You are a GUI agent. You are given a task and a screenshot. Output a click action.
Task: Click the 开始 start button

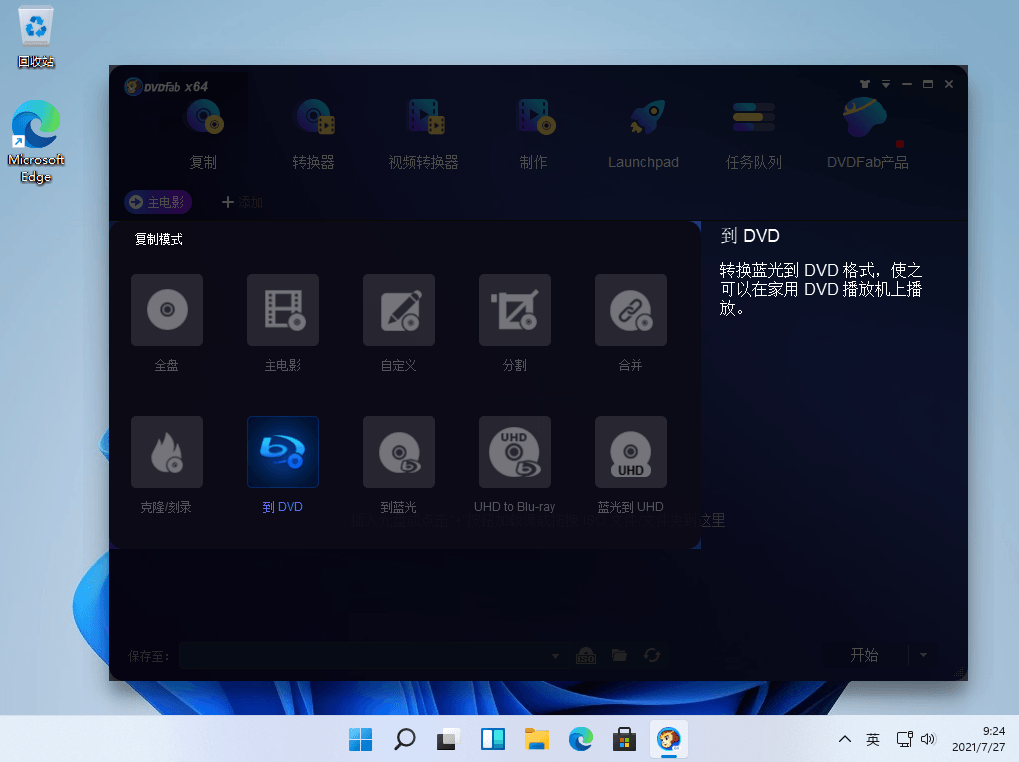[x=865, y=655]
